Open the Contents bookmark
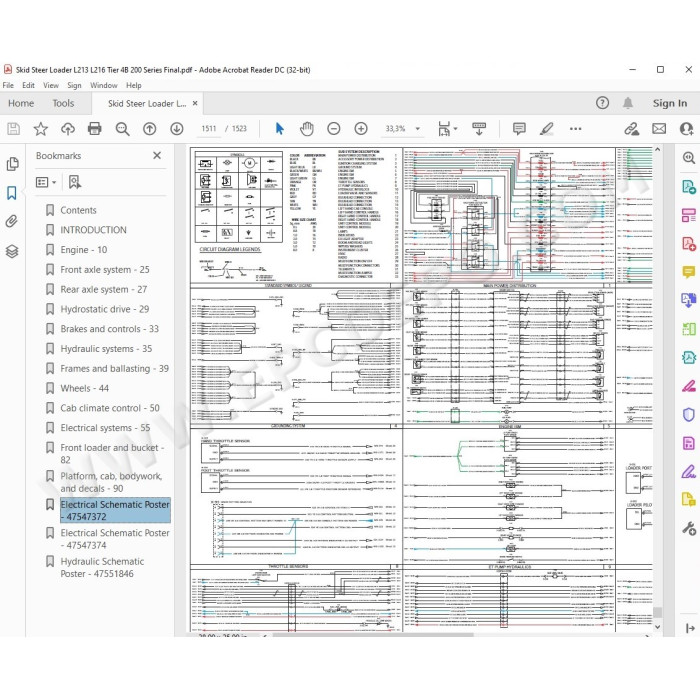 tap(79, 210)
